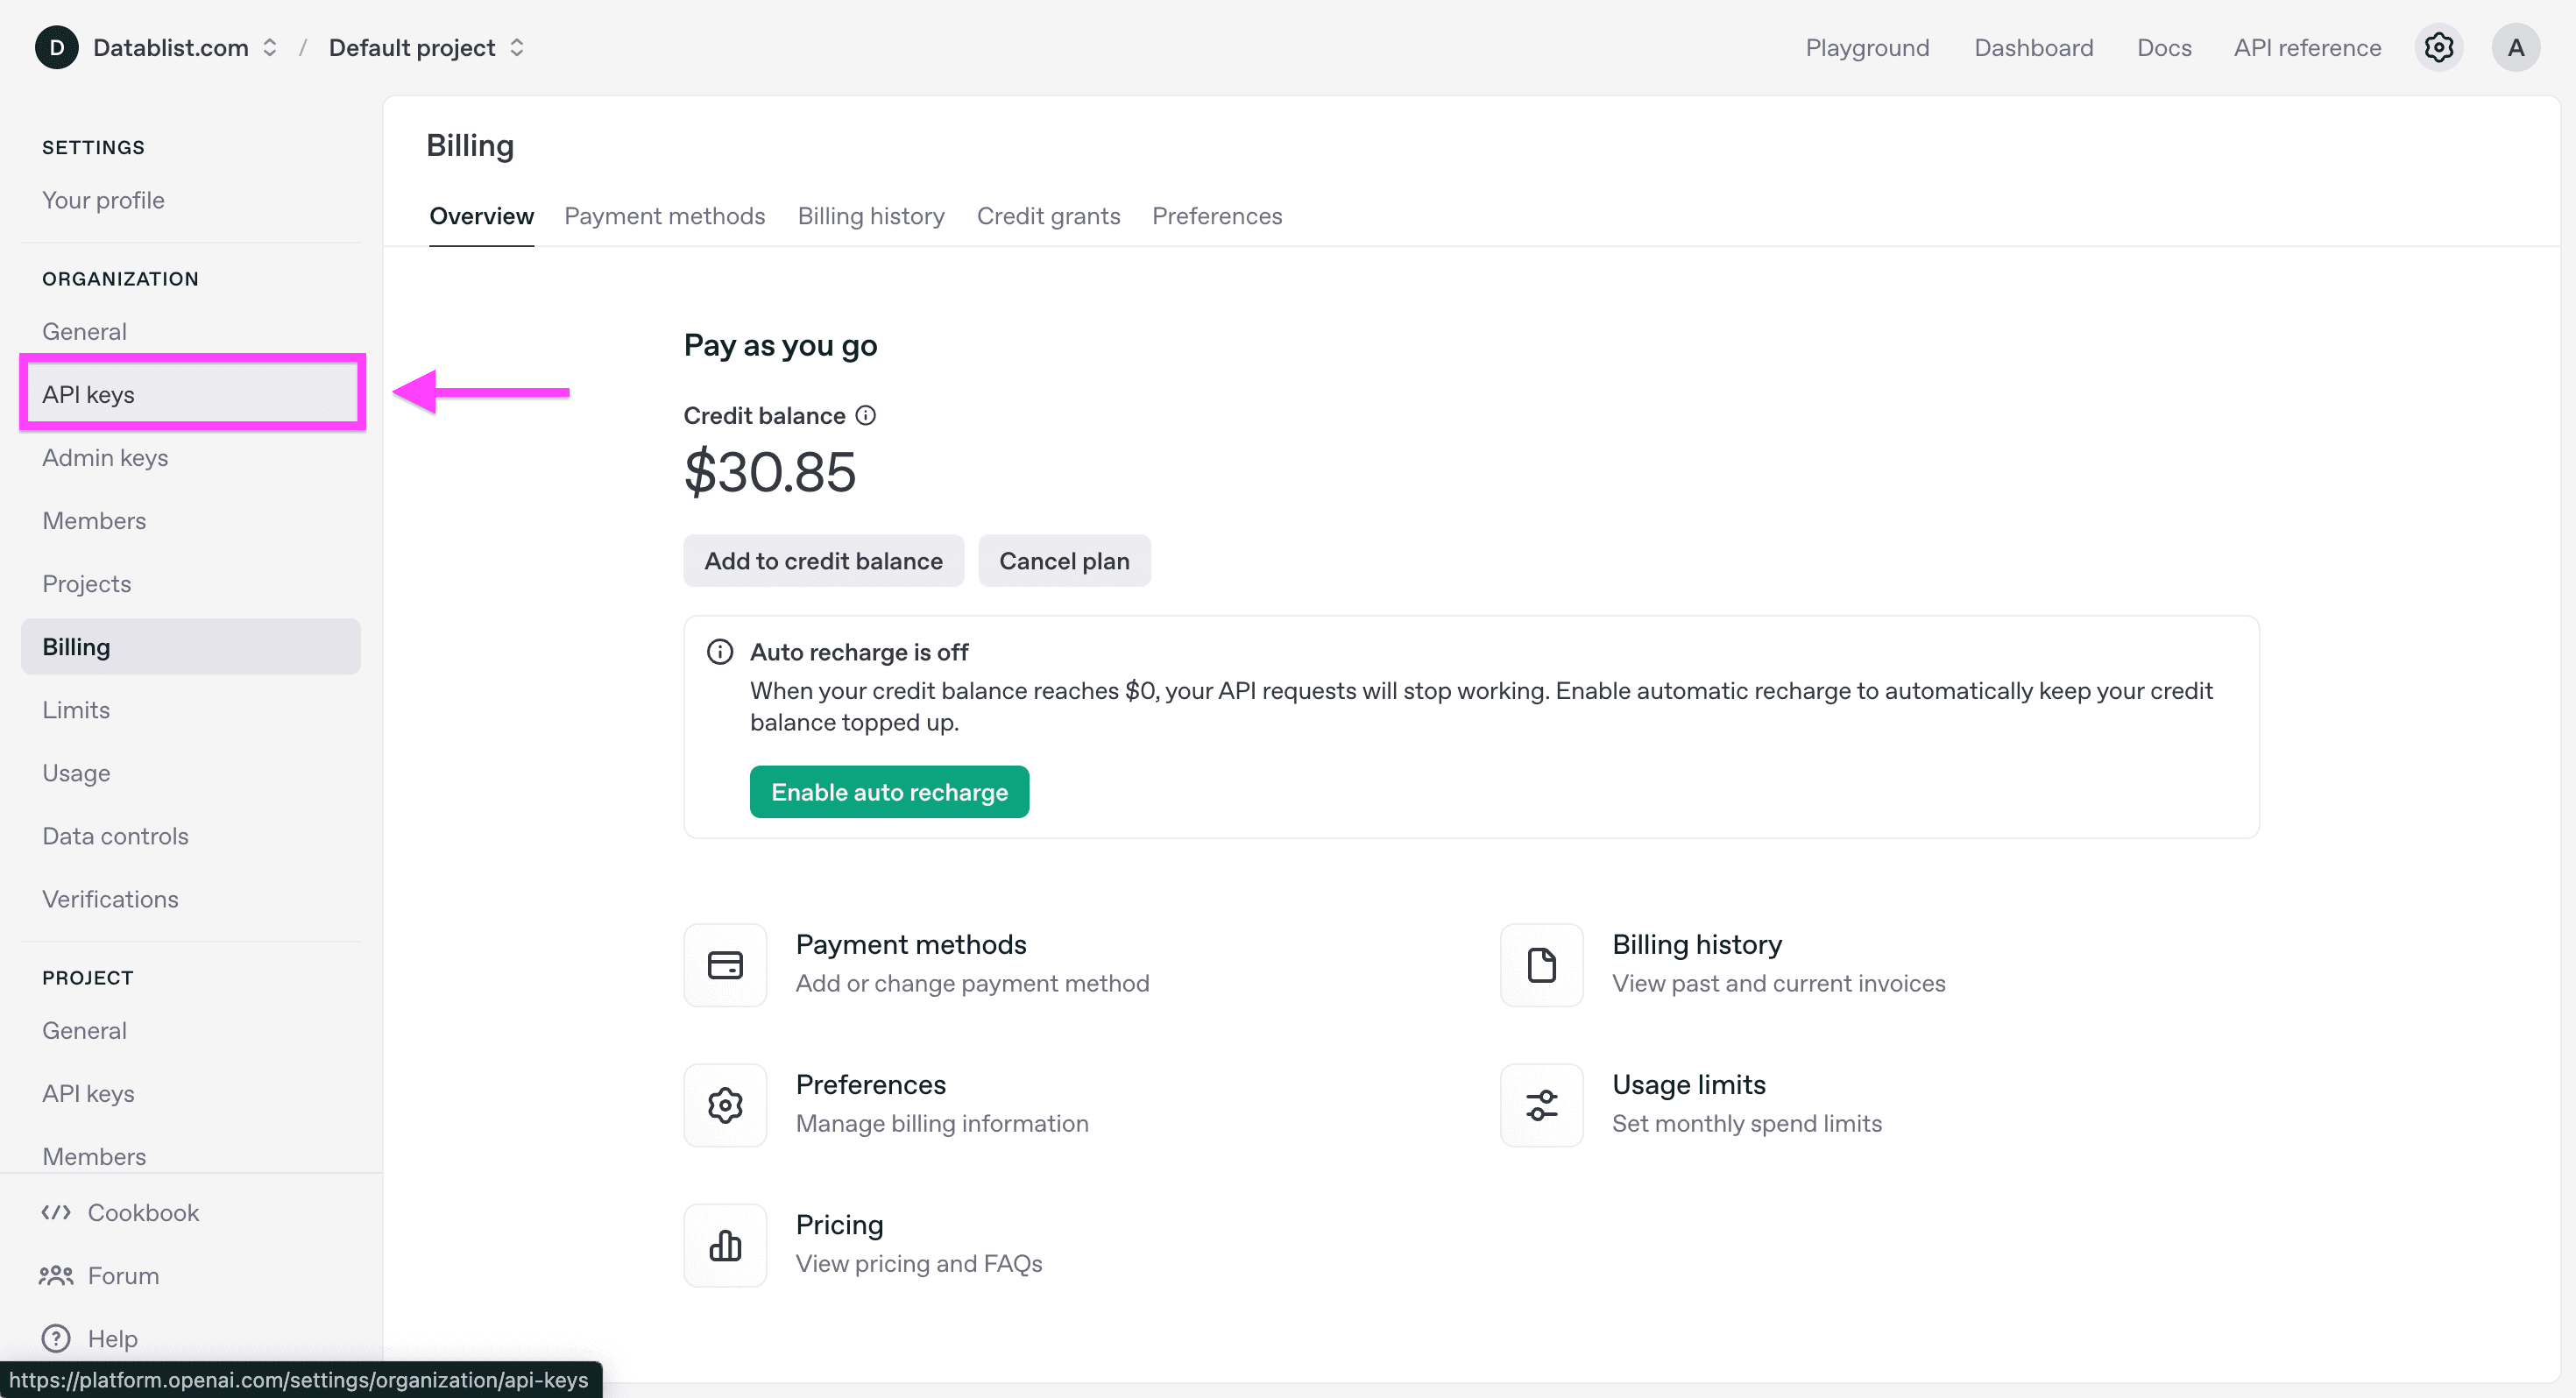Click the gear icon next to Preferences
This screenshot has width=2576, height=1398.
coord(724,1105)
